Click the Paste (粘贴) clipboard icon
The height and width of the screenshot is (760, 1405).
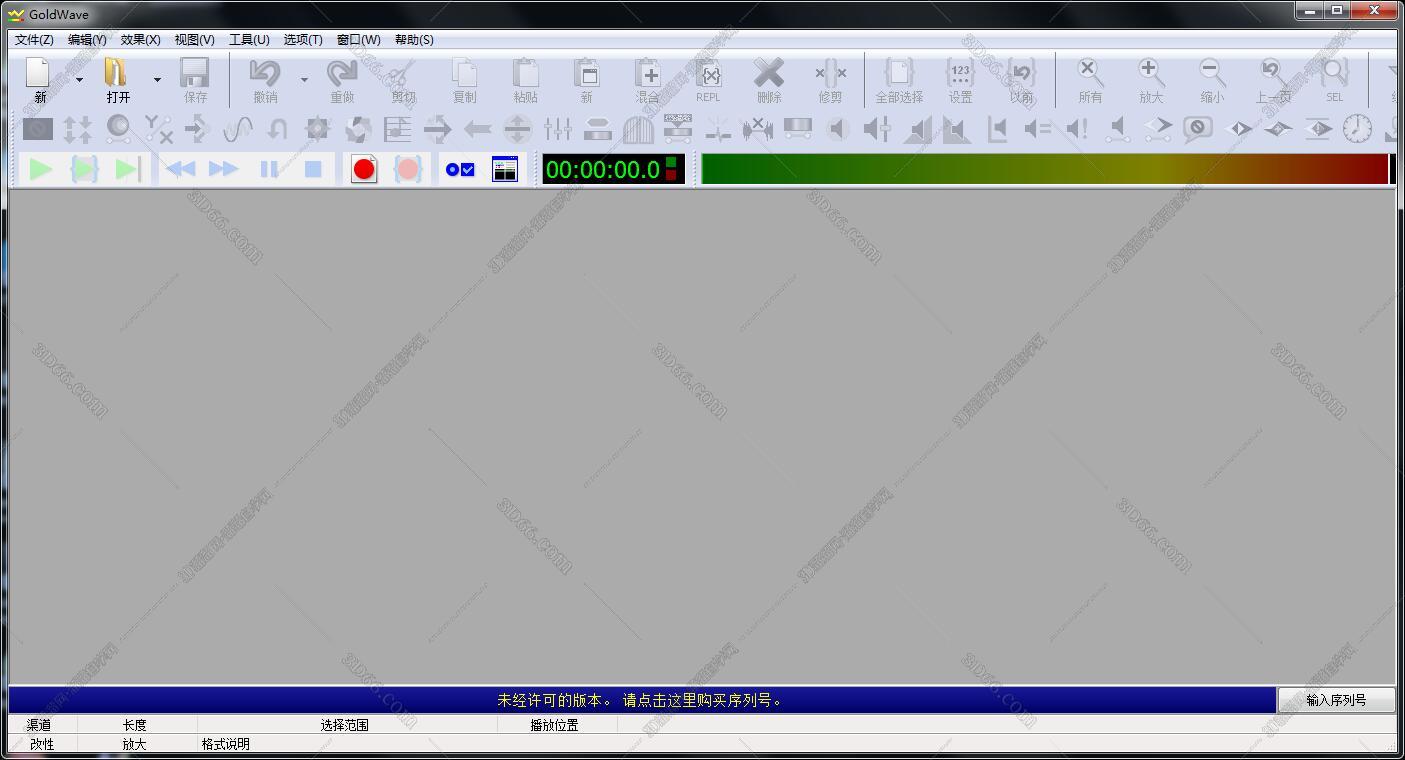point(525,72)
